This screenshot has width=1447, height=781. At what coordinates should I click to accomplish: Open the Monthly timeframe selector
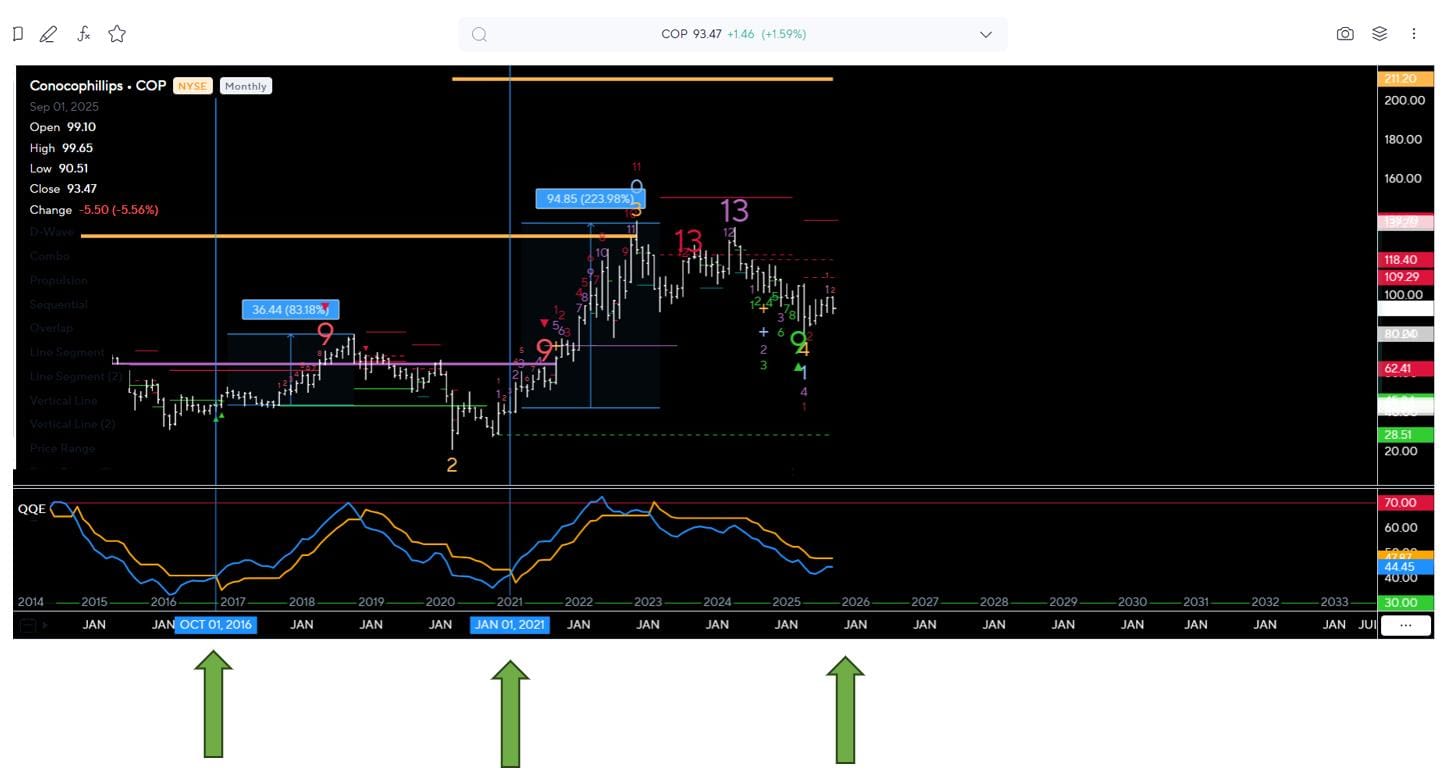pos(245,86)
